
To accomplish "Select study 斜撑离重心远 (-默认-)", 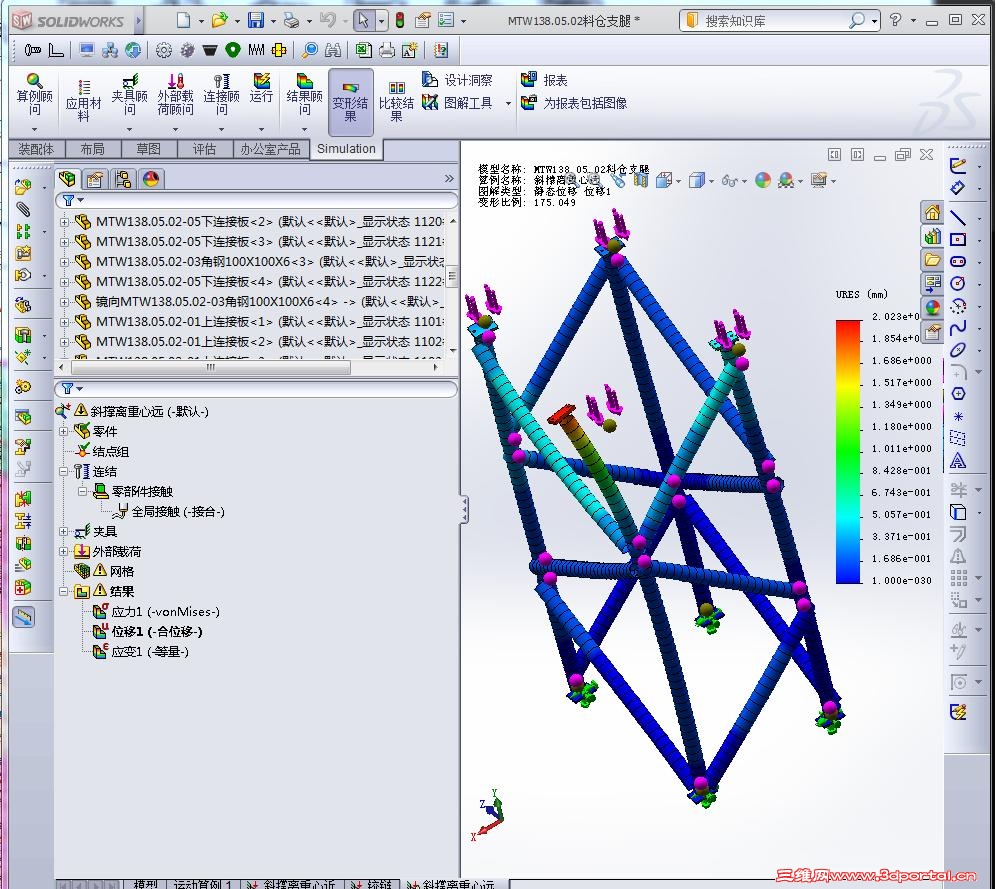I will point(149,411).
